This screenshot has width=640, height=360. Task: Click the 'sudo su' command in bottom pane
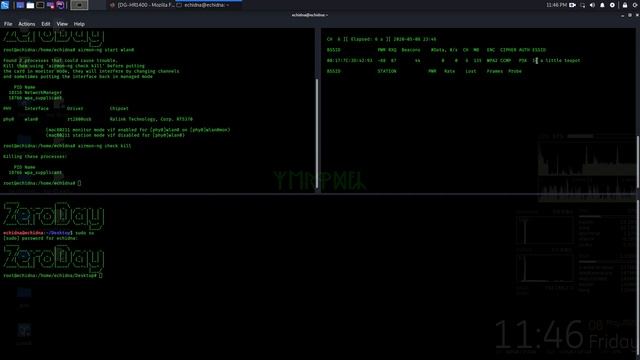[x=84, y=233]
